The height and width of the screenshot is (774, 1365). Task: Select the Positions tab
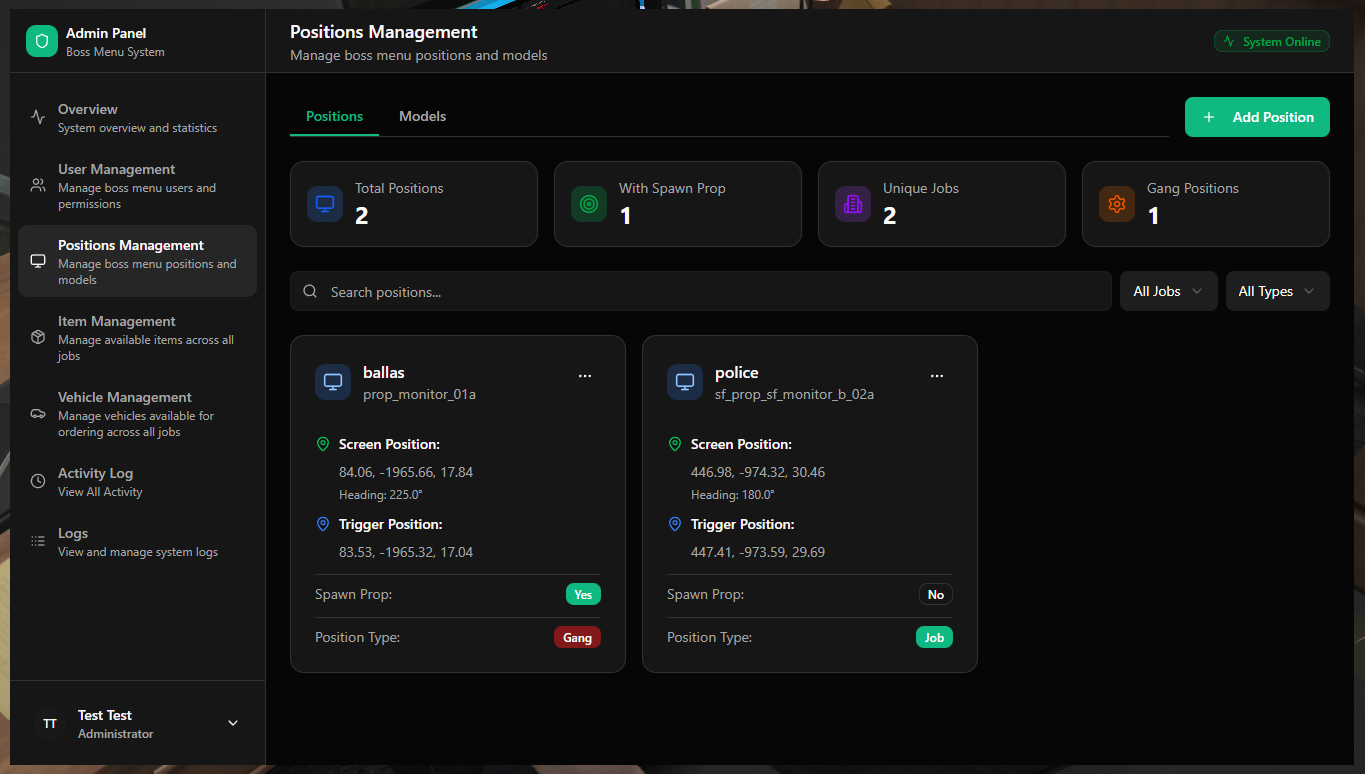click(333, 116)
